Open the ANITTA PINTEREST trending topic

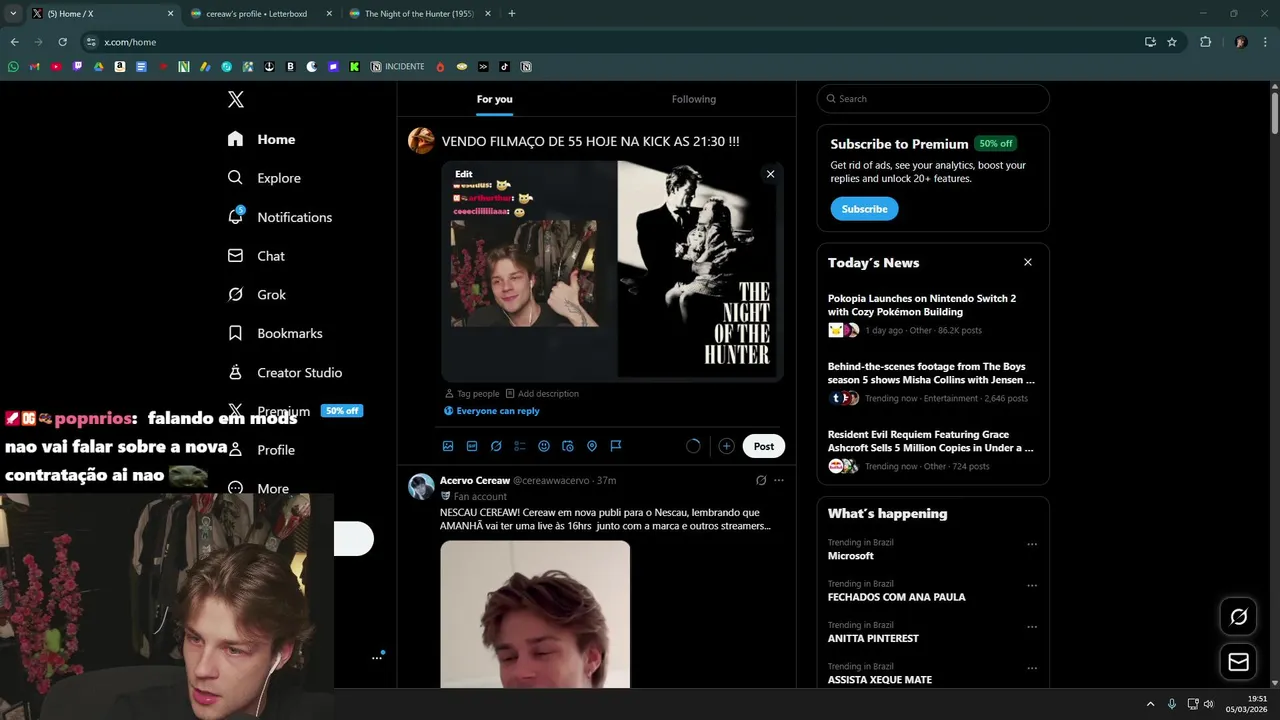(873, 638)
